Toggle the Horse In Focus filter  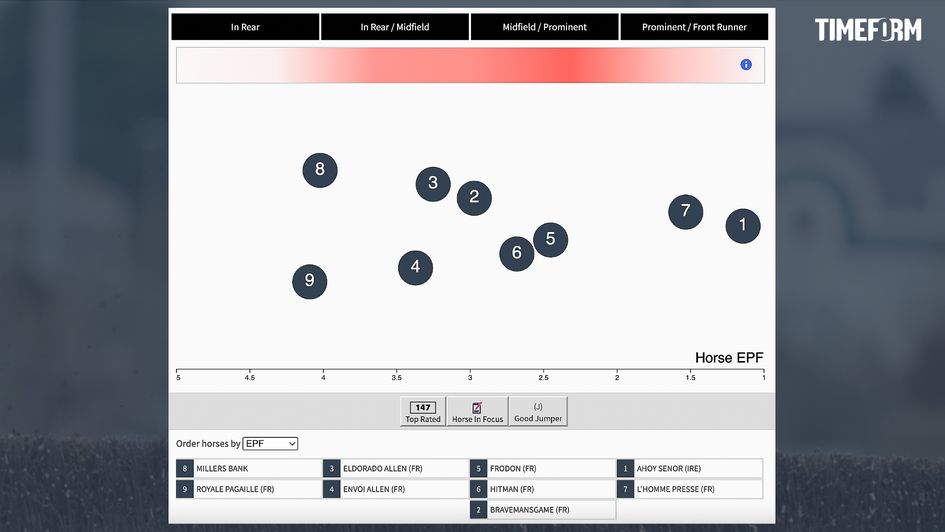[477, 412]
